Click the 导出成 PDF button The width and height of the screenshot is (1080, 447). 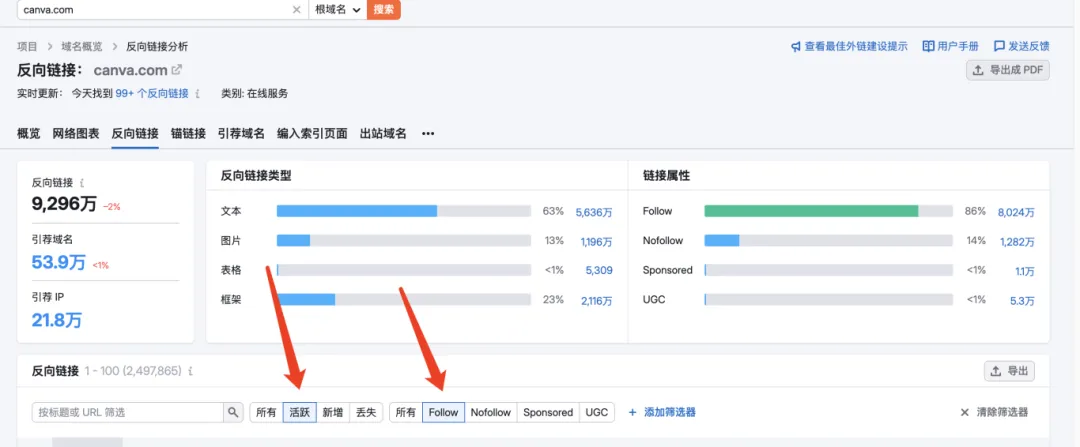[x=1008, y=70]
